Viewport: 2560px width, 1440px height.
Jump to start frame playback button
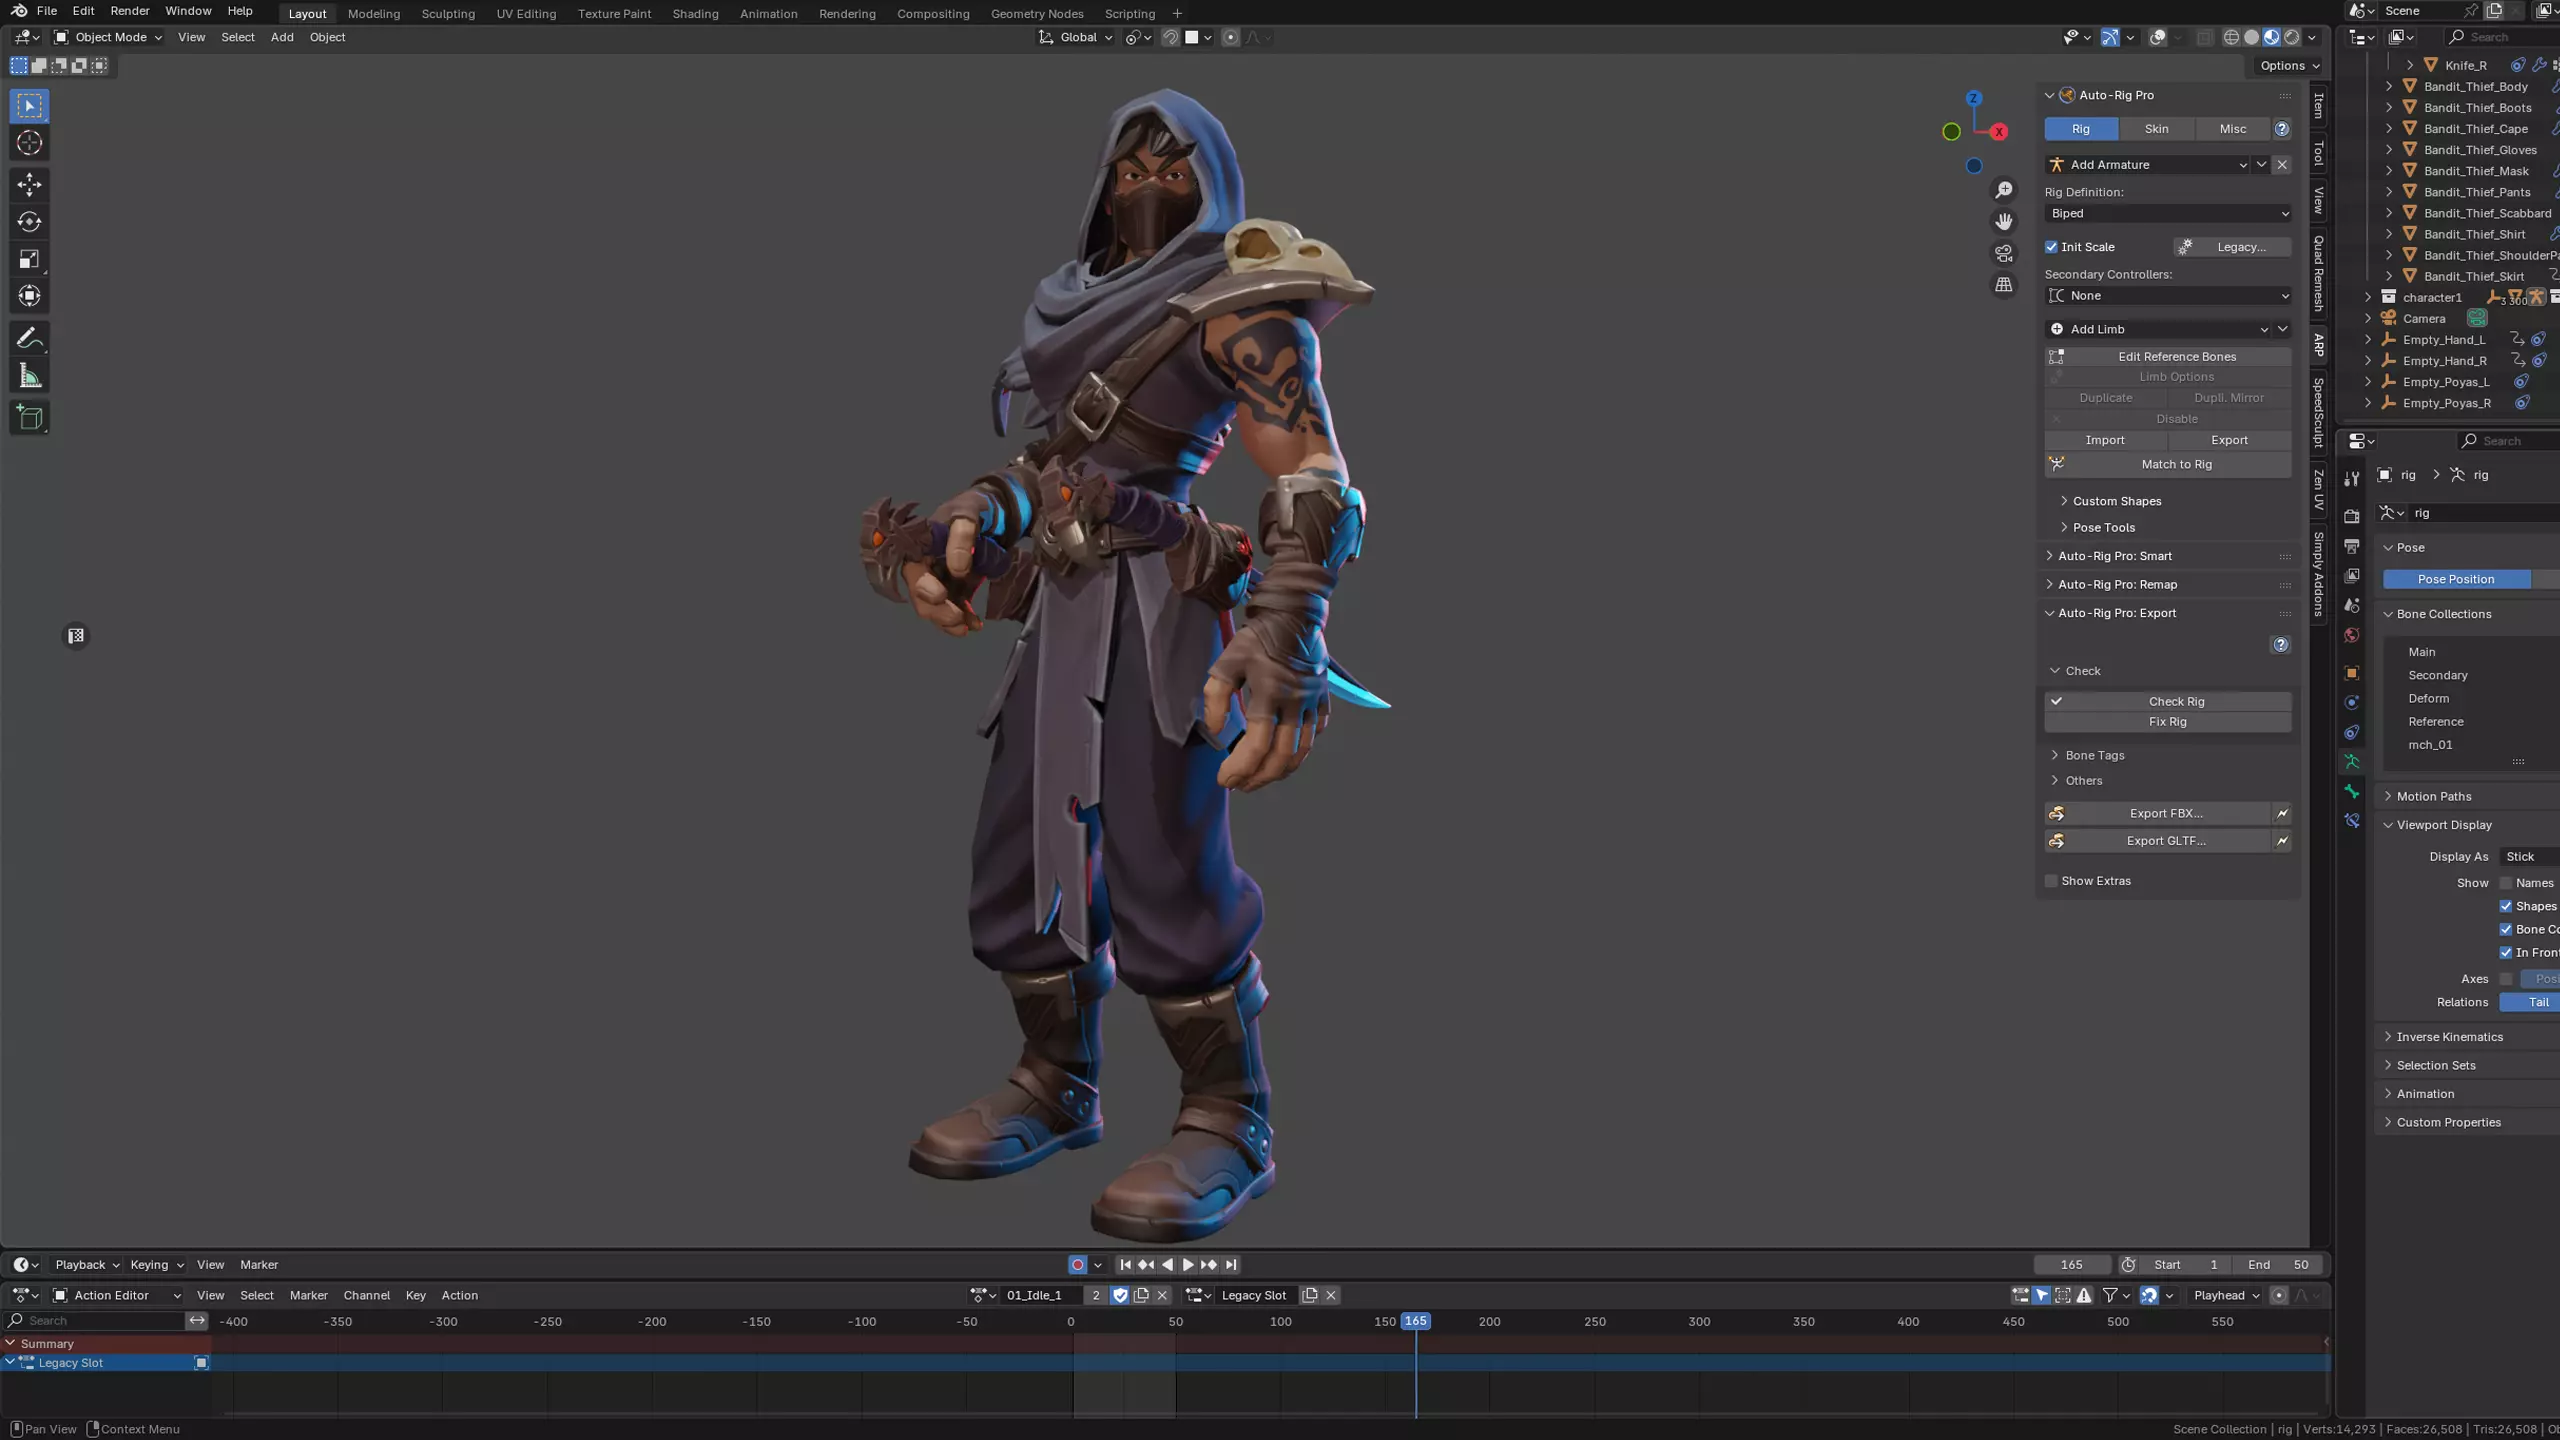(1125, 1265)
